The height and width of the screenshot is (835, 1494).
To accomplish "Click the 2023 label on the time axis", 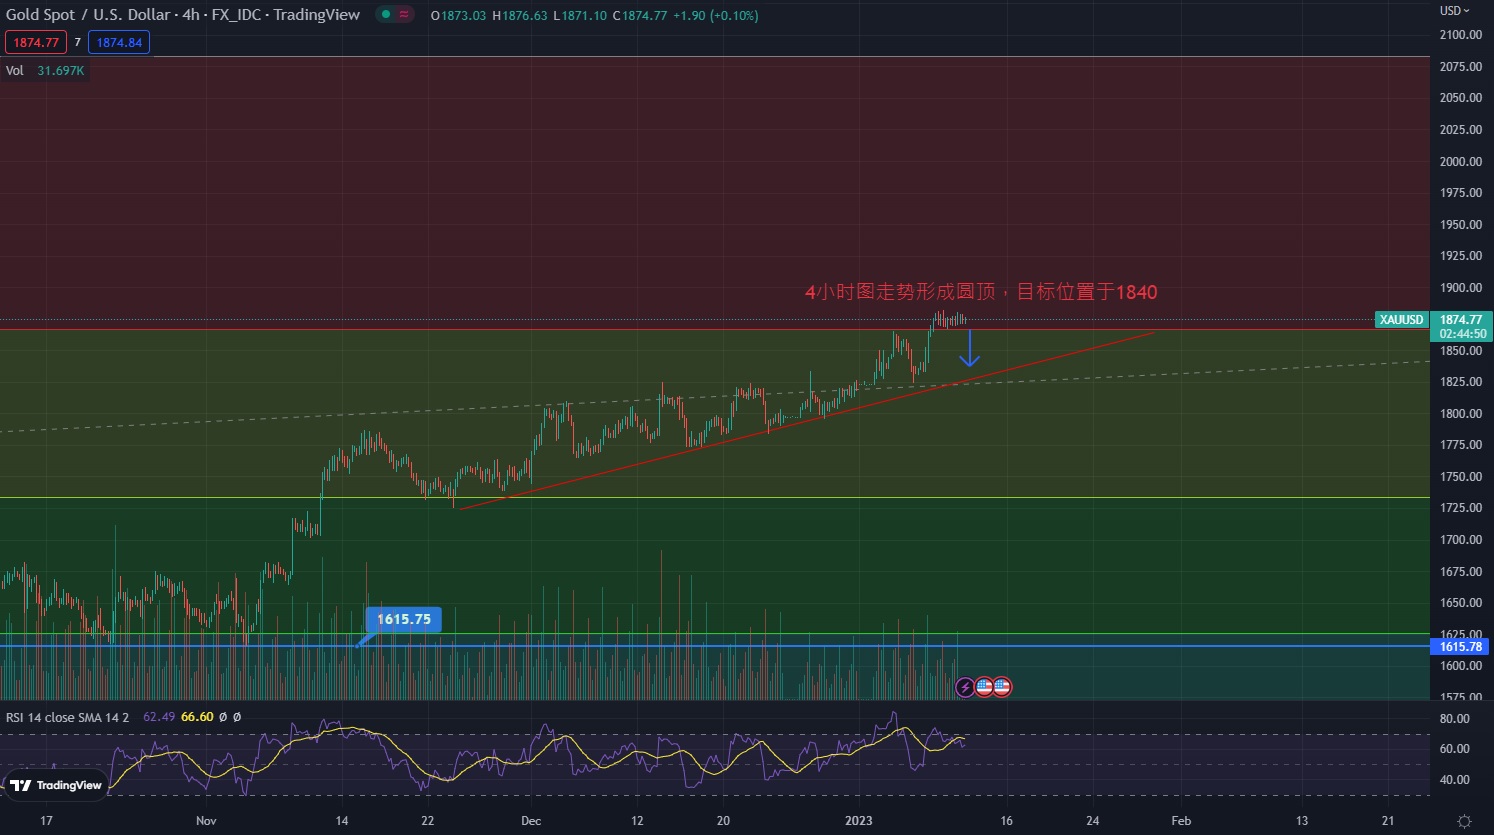I will 859,821.
